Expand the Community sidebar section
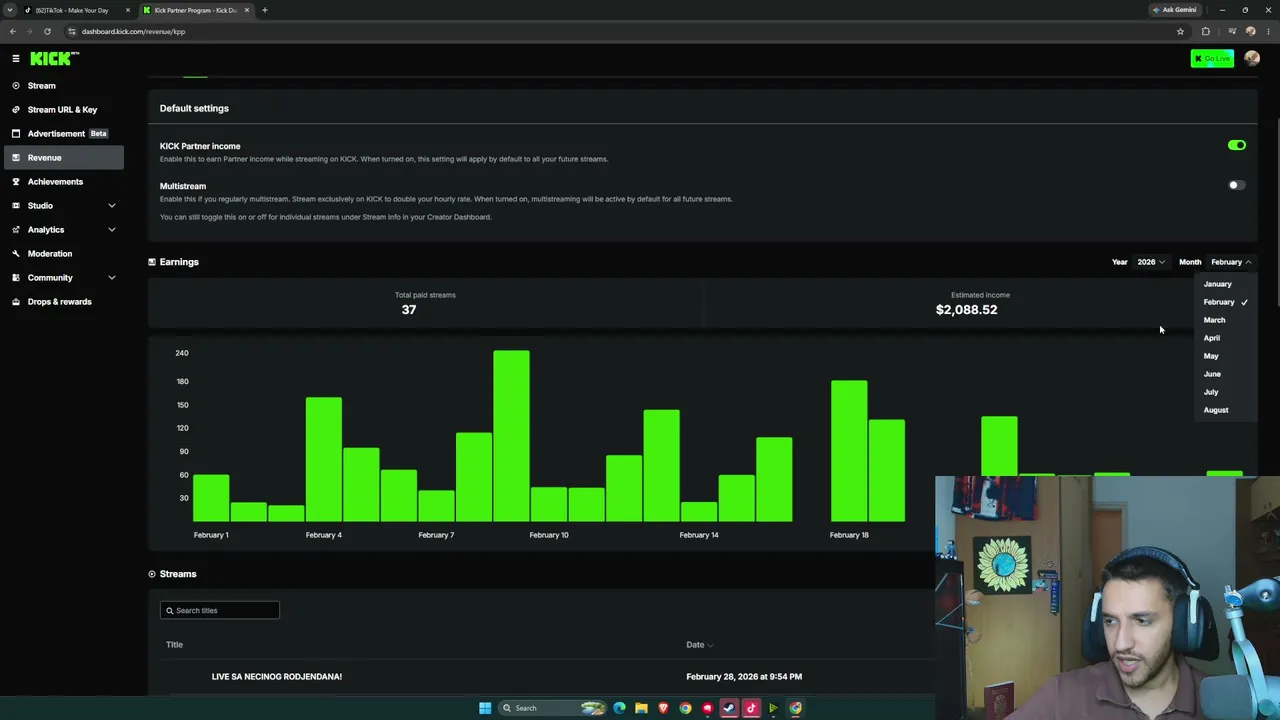The height and width of the screenshot is (720, 1280). [x=112, y=278]
